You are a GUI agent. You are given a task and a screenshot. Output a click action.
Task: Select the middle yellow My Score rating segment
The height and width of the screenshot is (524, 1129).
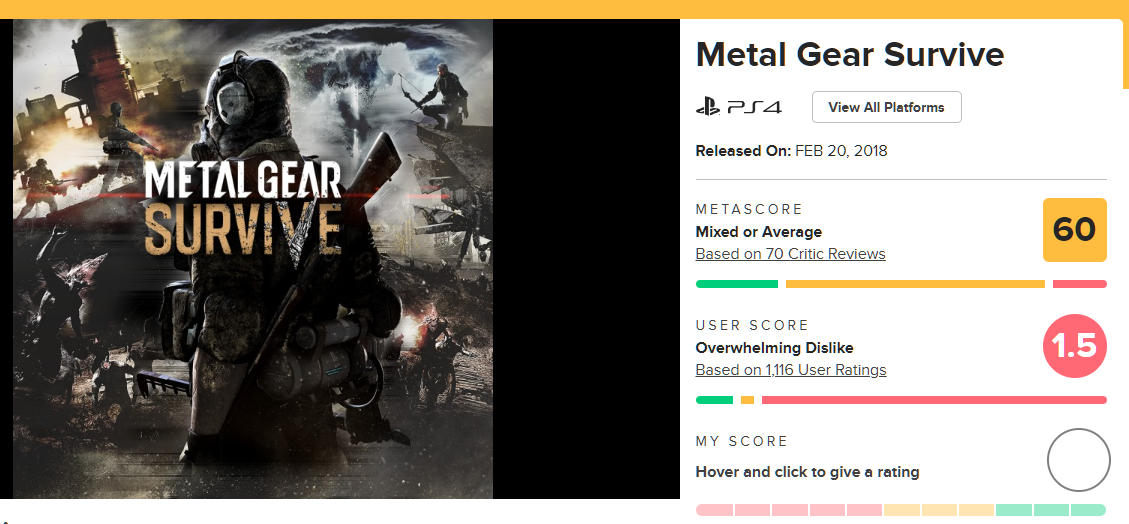pyautogui.click(x=939, y=510)
